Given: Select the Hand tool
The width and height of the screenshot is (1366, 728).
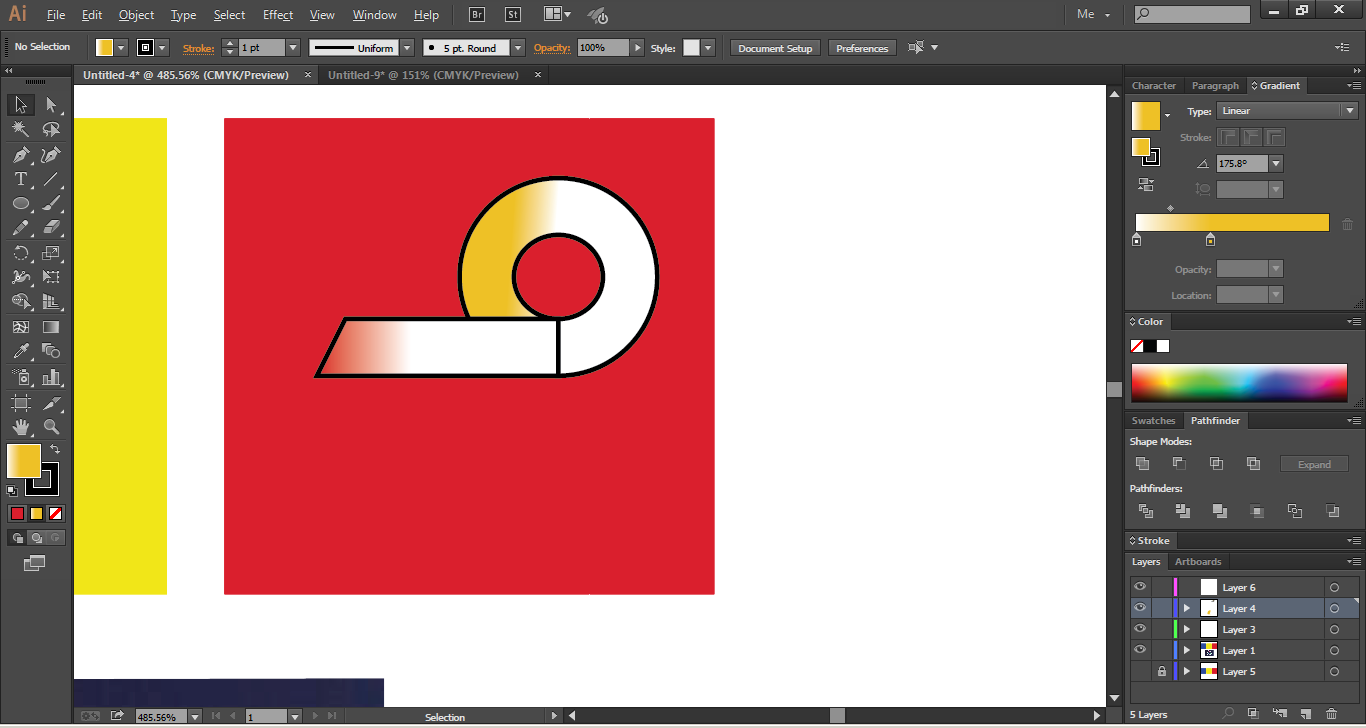Looking at the screenshot, I should (x=21, y=427).
